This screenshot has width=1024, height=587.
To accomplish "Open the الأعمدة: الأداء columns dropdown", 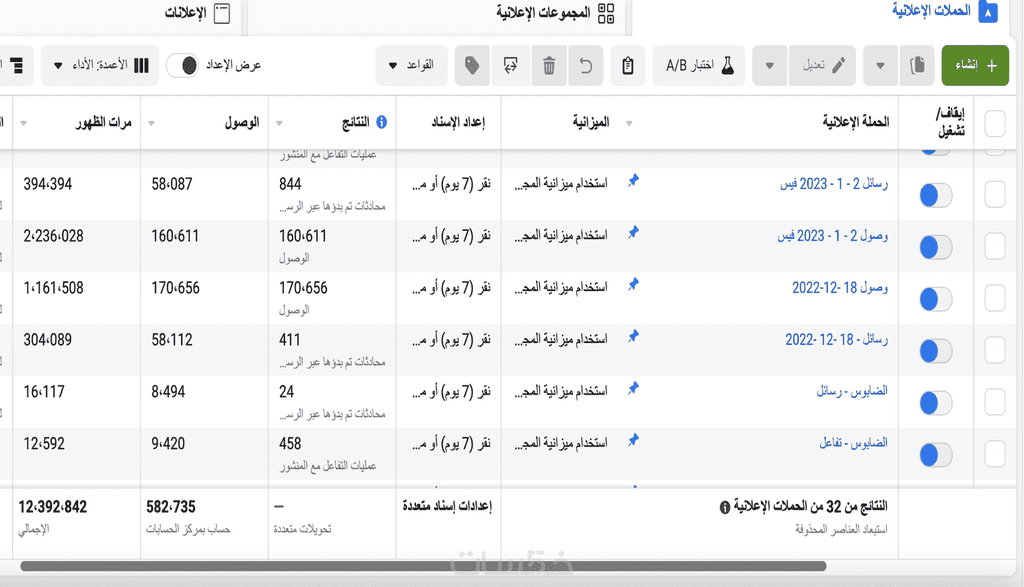I will [x=100, y=65].
